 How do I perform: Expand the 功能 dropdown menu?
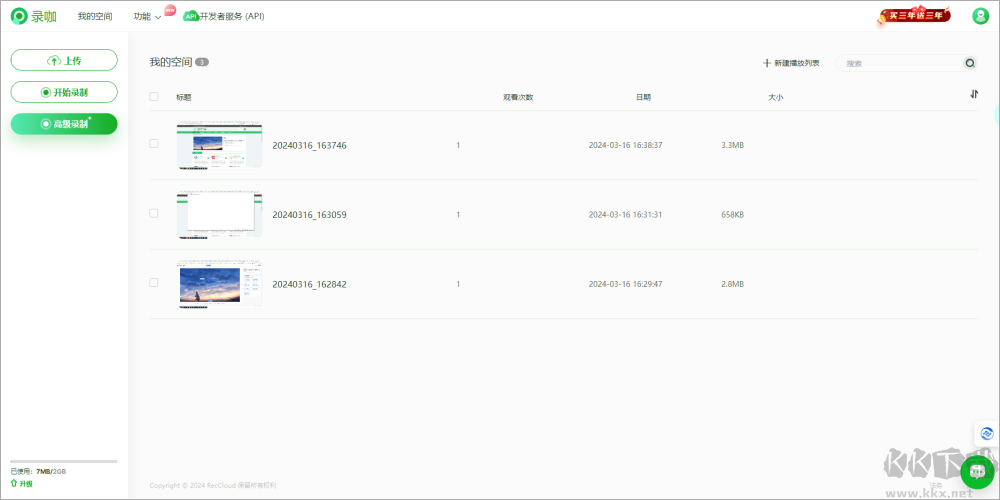(x=147, y=16)
